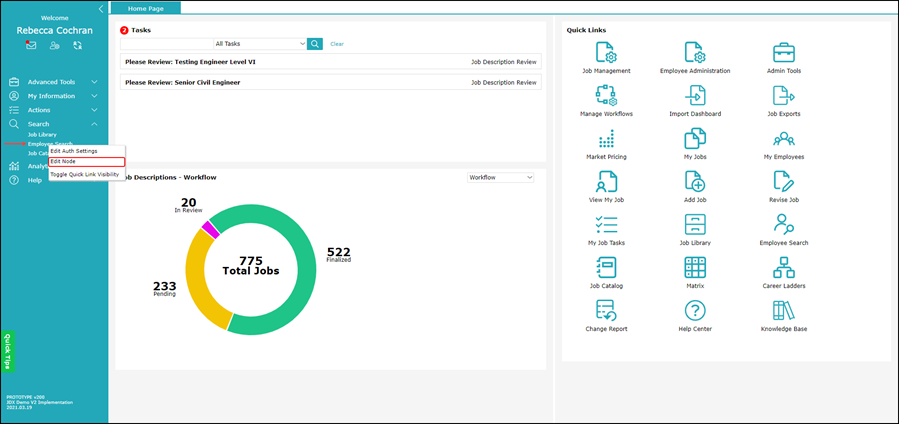Image resolution: width=899 pixels, height=424 pixels.
Task: Click the tasks search magnifier button
Action: coord(315,44)
